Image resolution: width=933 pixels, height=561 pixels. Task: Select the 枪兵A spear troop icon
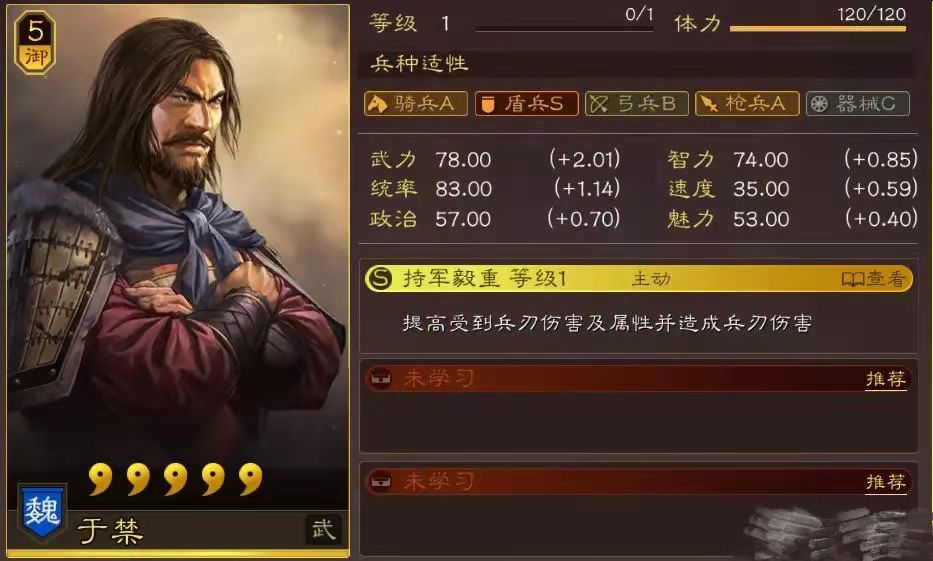click(x=708, y=104)
